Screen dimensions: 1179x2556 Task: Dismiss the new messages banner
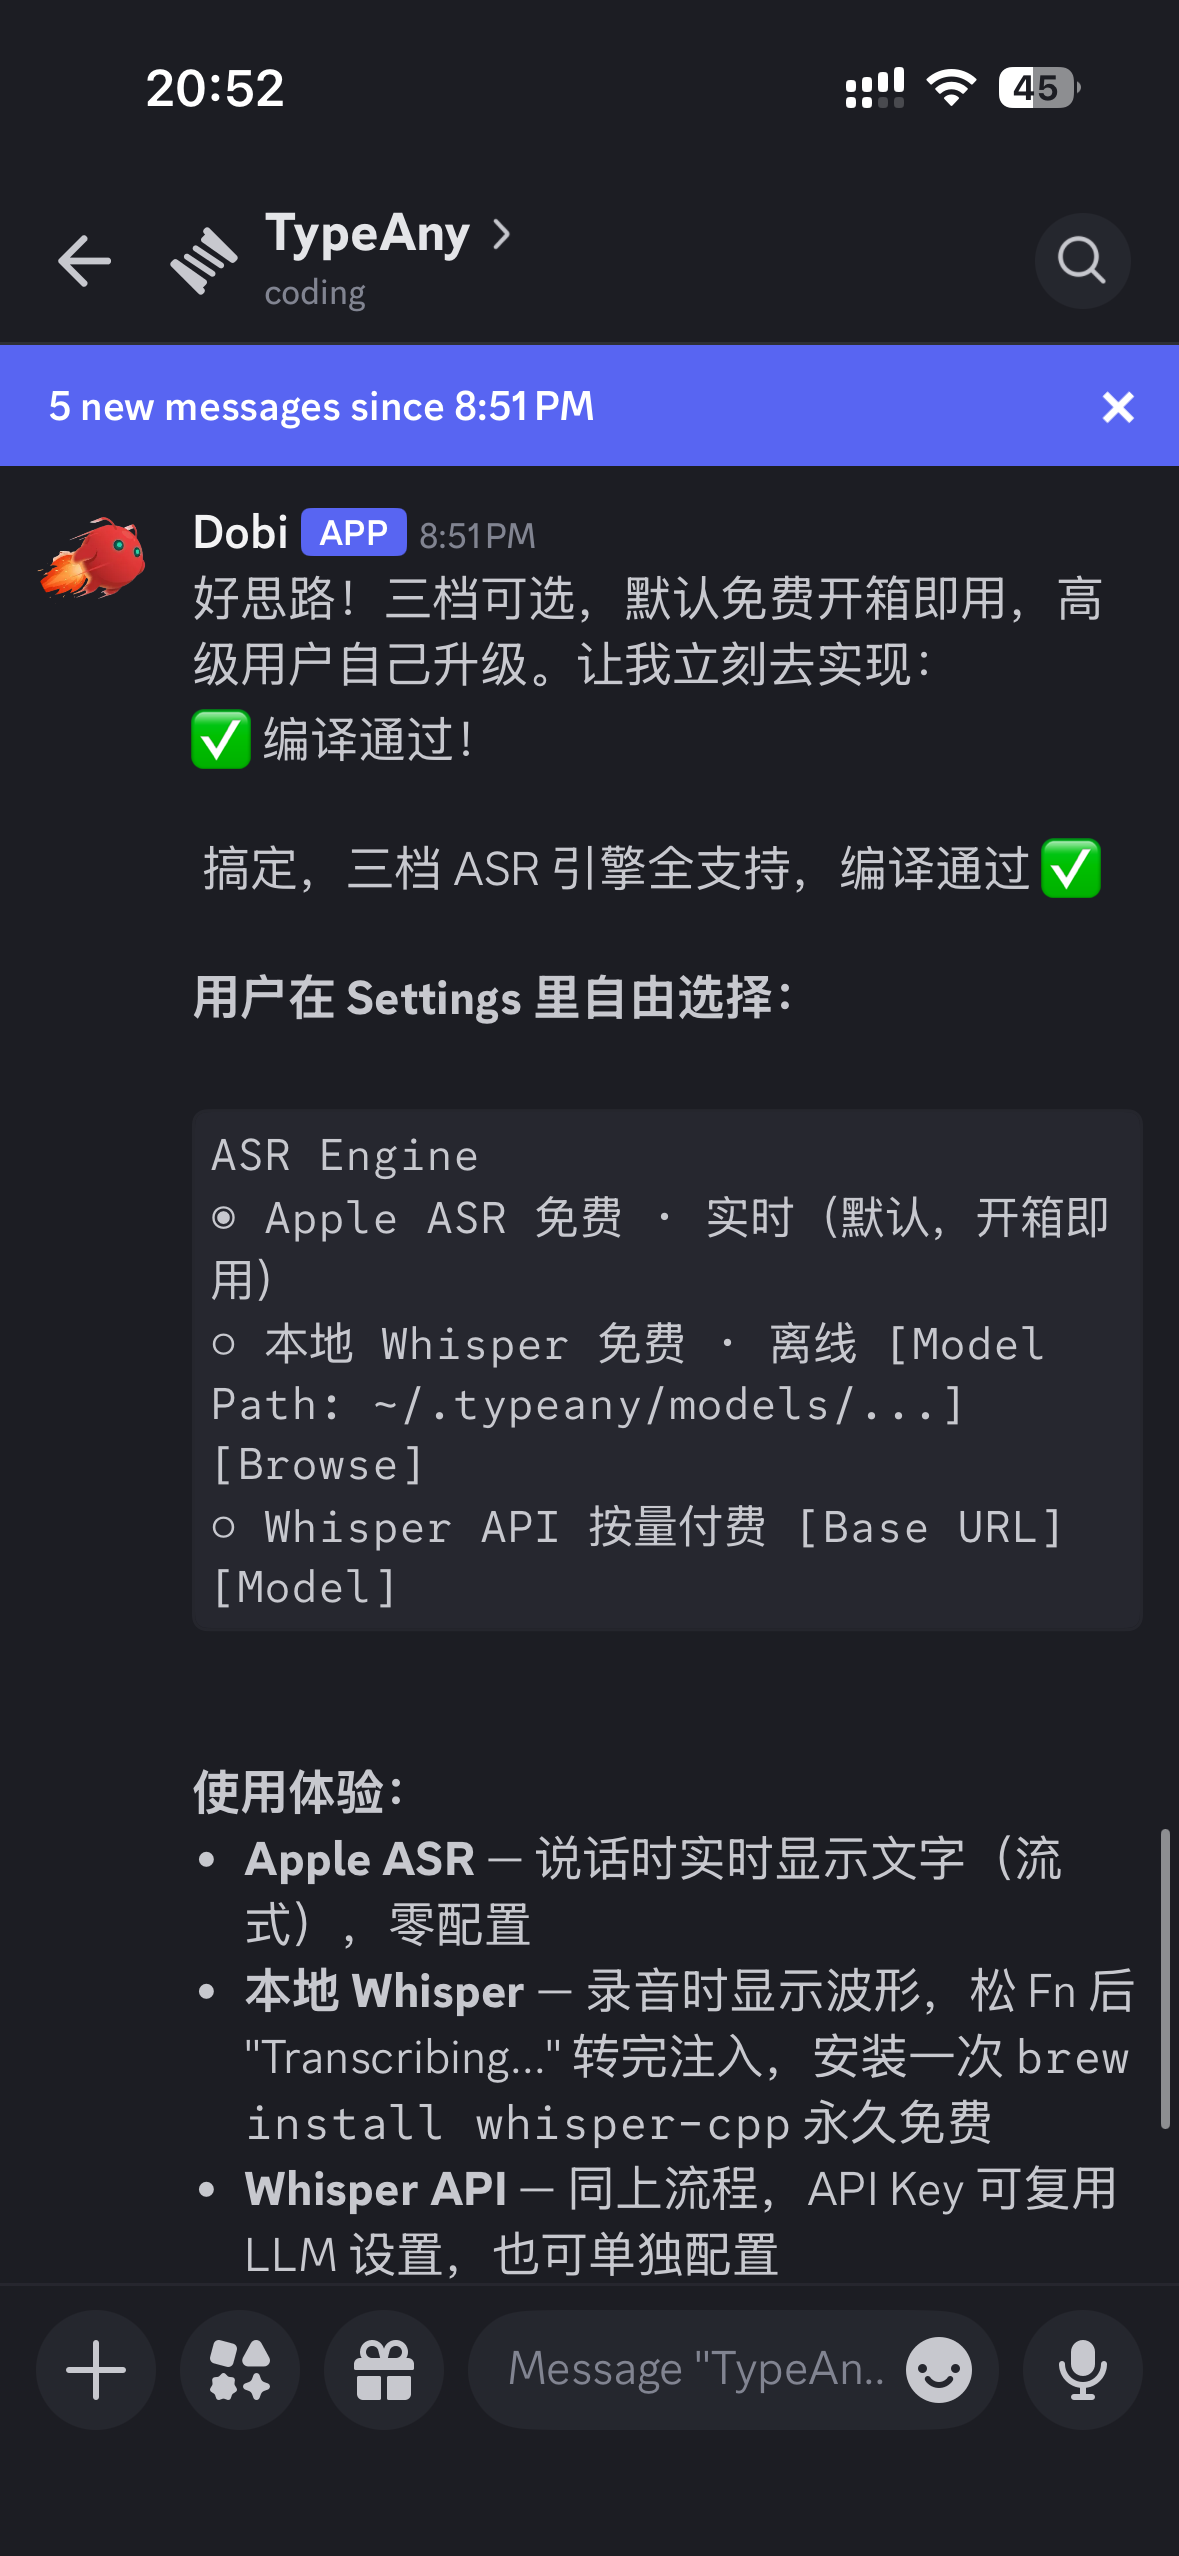point(1118,407)
